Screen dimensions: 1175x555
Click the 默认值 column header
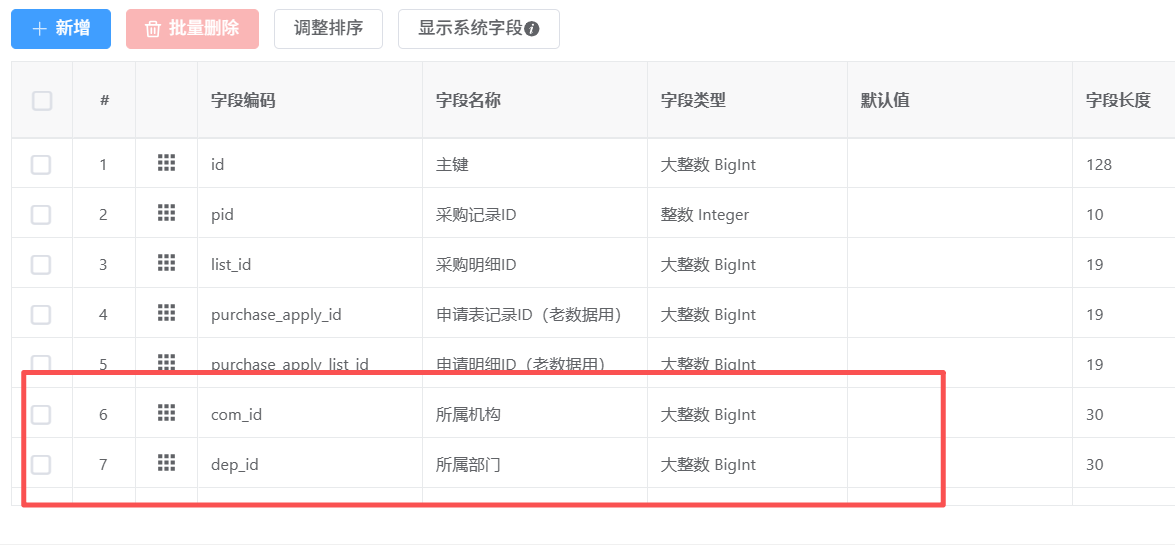885,100
